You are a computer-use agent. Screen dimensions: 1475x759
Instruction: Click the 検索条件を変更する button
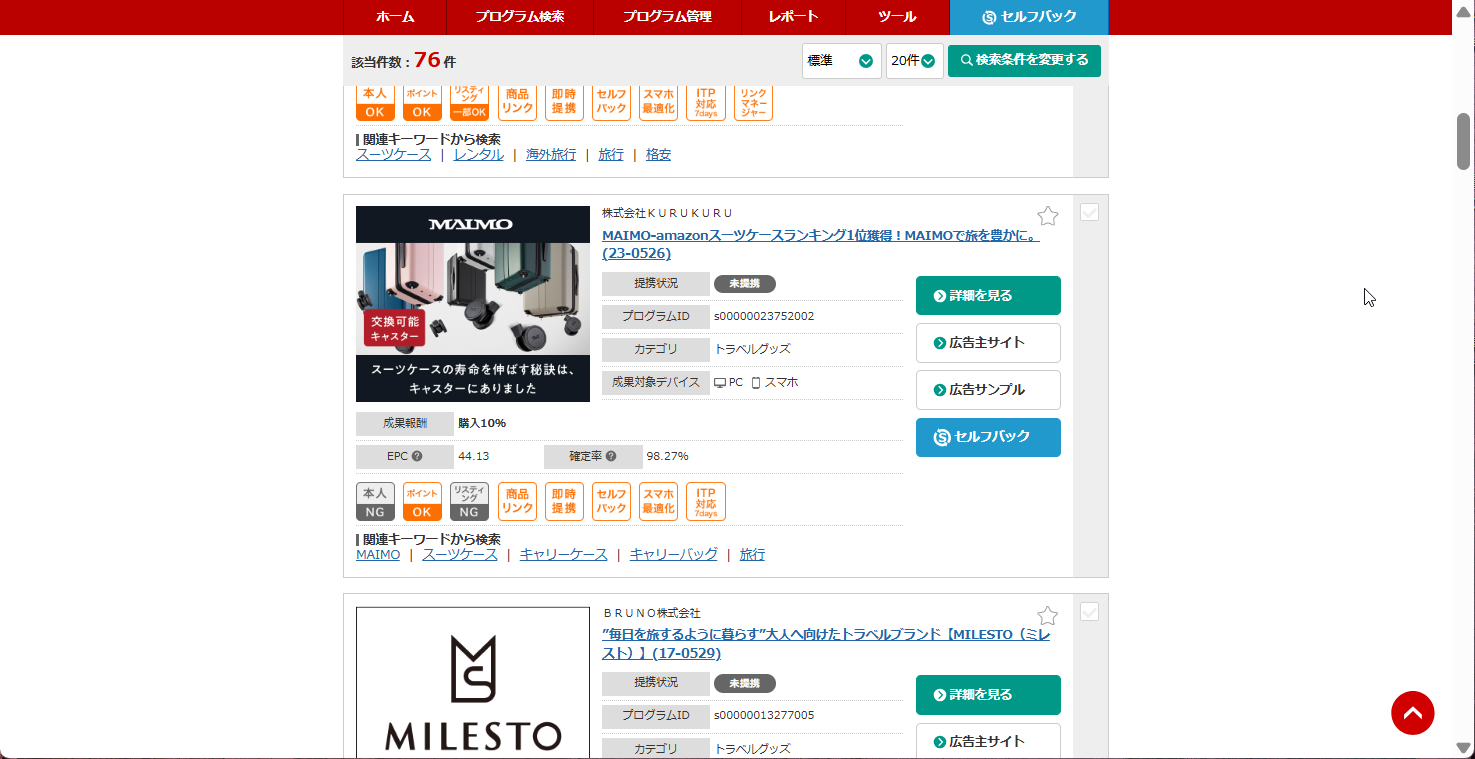pos(1024,61)
